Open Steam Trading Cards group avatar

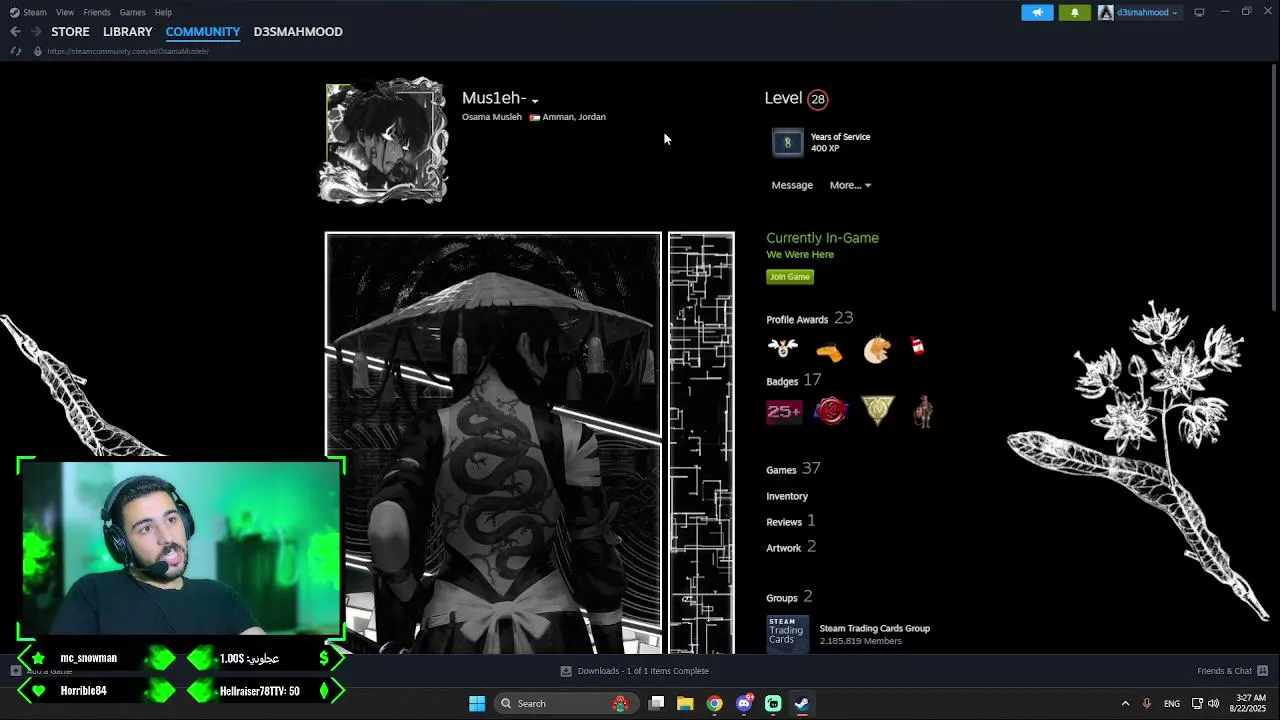pos(788,634)
